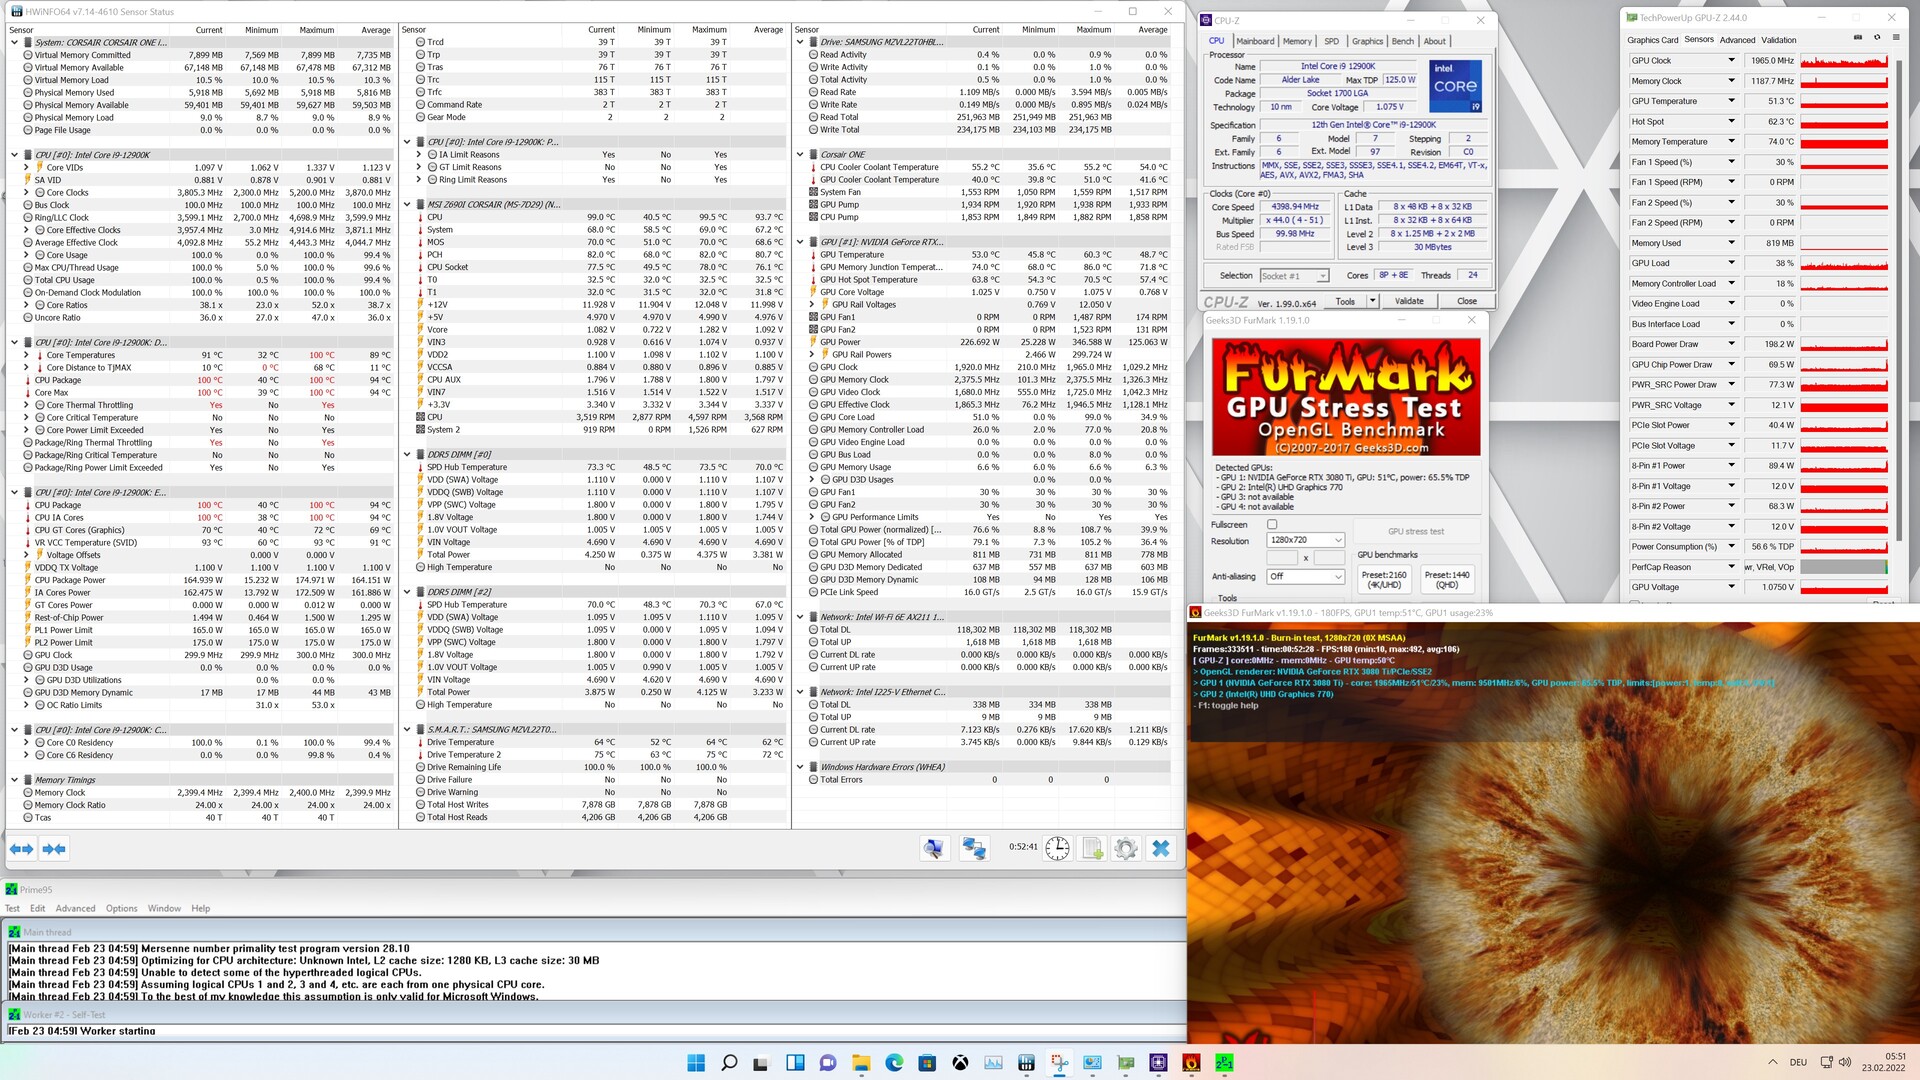
Task: Open Task View on taskbar
Action: (762, 1062)
